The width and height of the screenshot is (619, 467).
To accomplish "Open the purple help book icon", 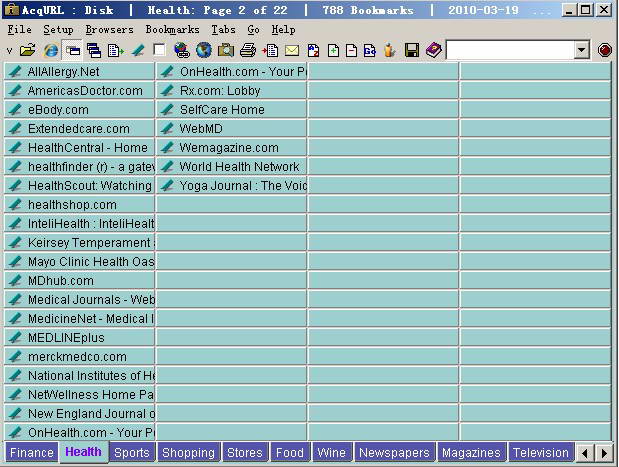I will (433, 50).
